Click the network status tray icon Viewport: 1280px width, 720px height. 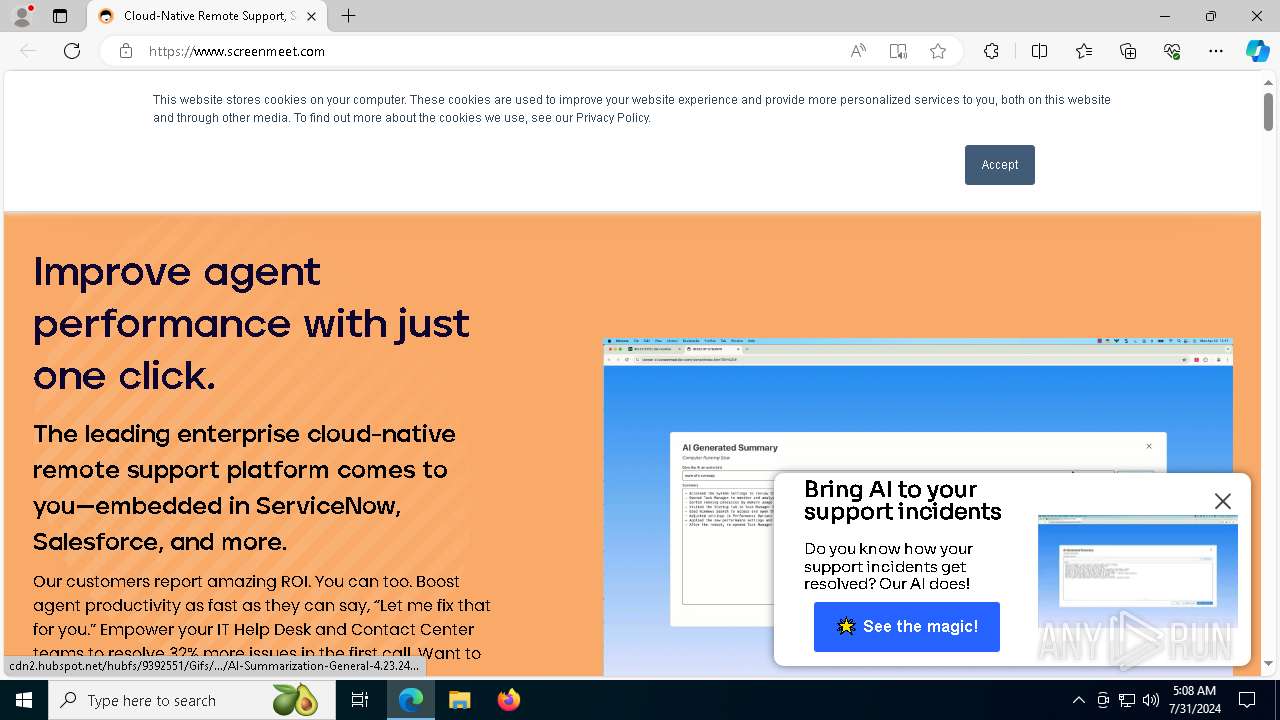pyautogui.click(x=1127, y=700)
